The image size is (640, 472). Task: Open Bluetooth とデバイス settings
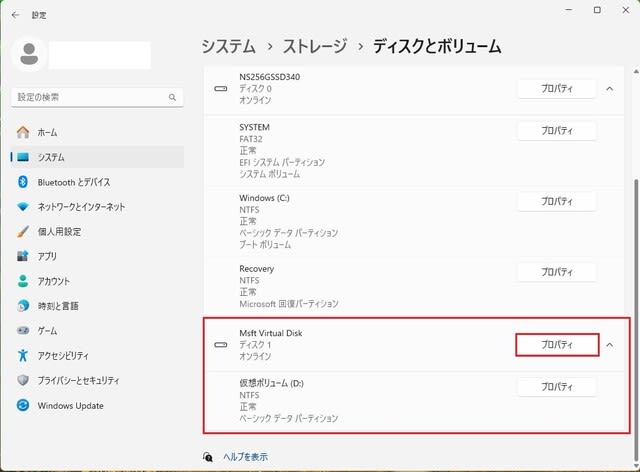pos(98,182)
